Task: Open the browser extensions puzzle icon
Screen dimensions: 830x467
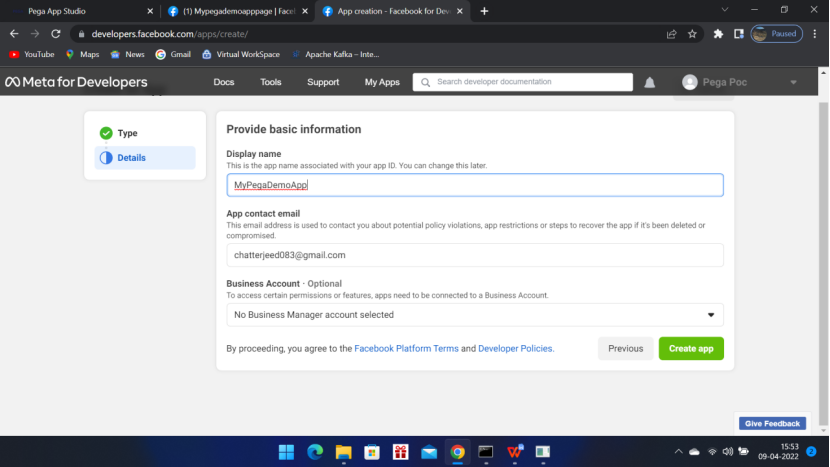Action: coord(718,34)
